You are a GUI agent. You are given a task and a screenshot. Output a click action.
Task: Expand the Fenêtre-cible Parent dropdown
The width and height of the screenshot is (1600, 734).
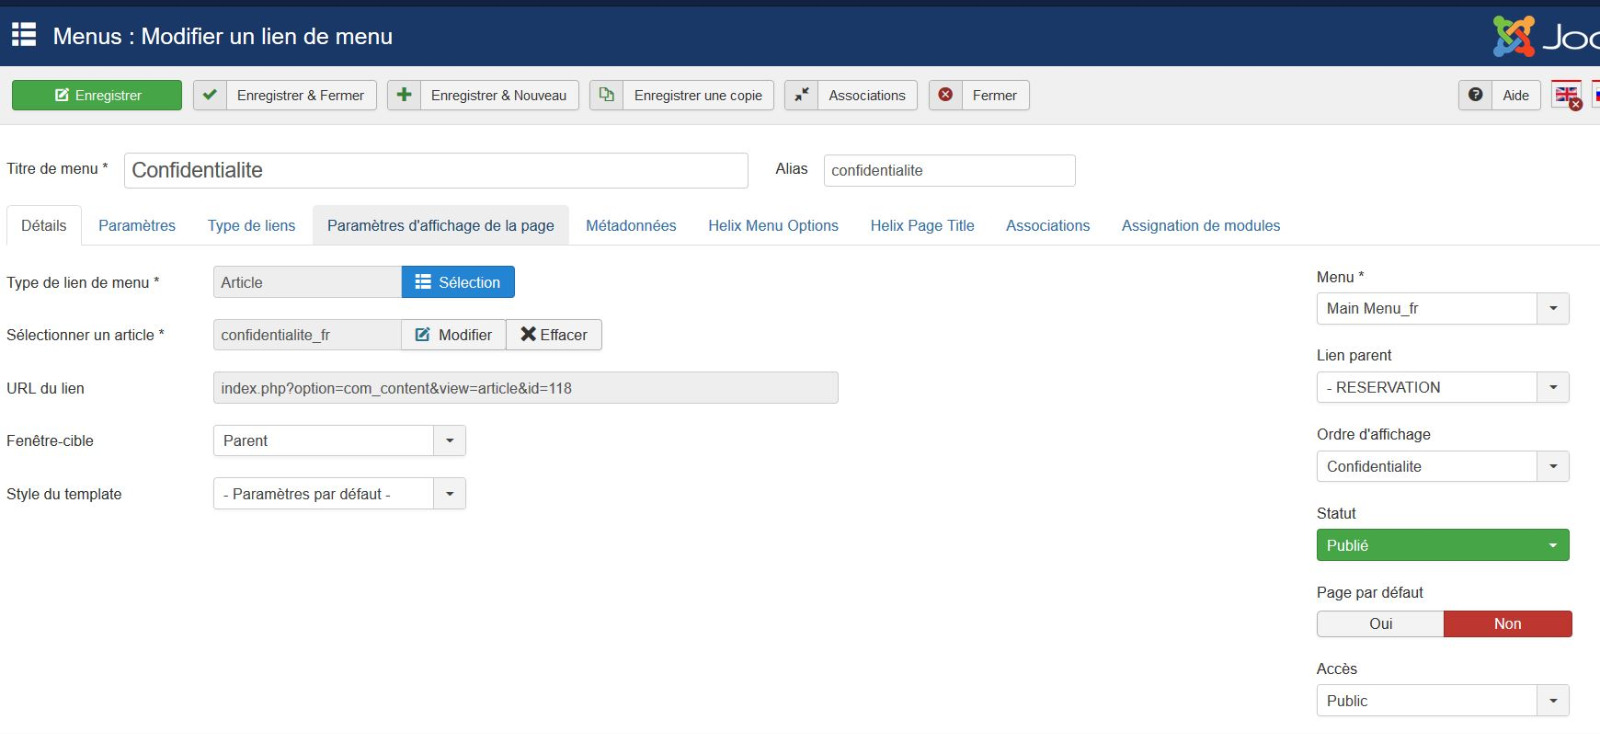pos(449,441)
